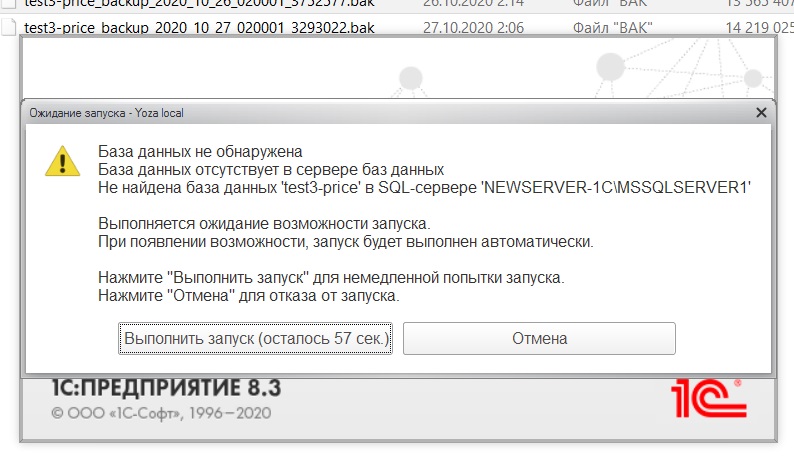Click "При появлении возможности" message line
This screenshot has width=794, height=463.
(x=345, y=242)
